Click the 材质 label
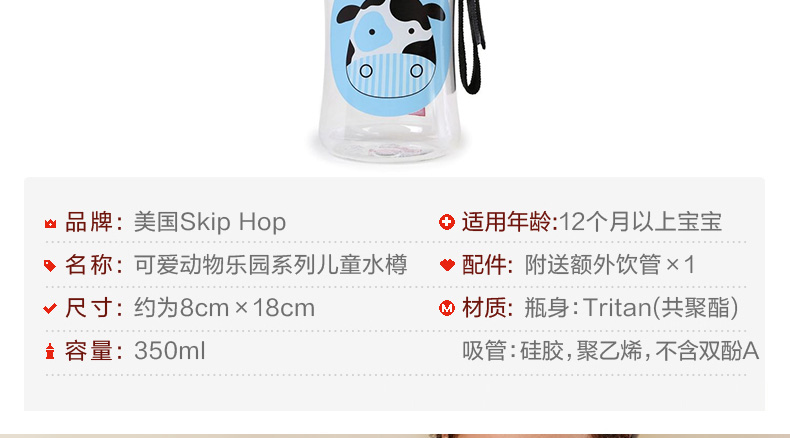The width and height of the screenshot is (790, 438). [487, 308]
